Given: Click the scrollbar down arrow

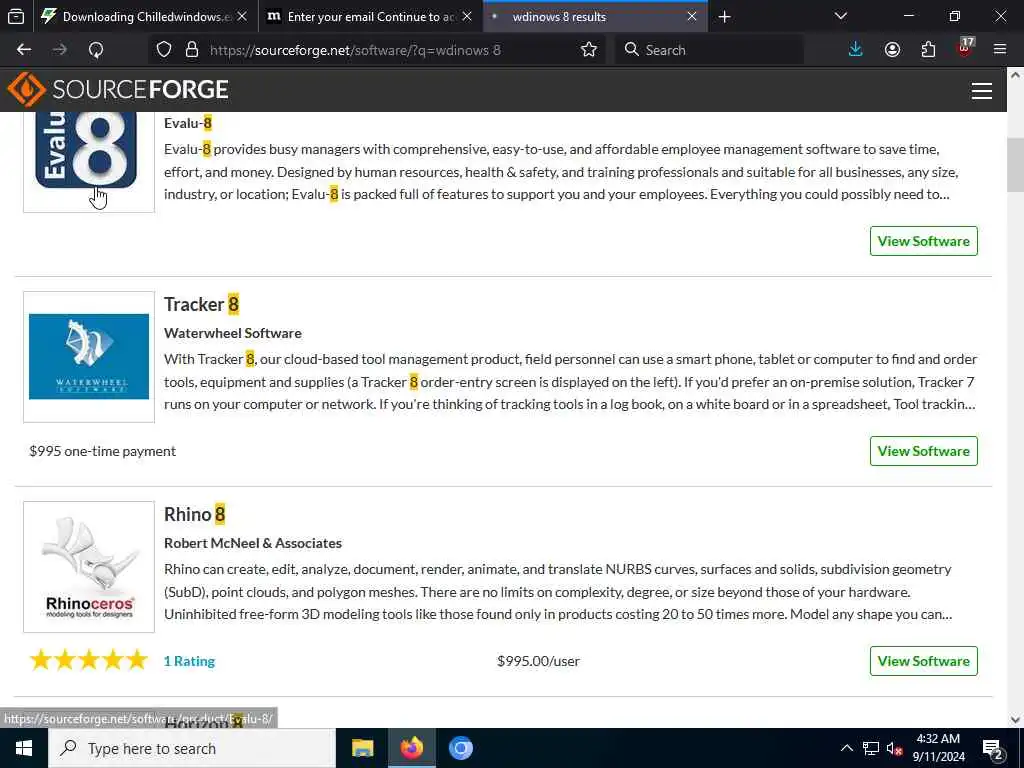Looking at the screenshot, I should 1015,720.
